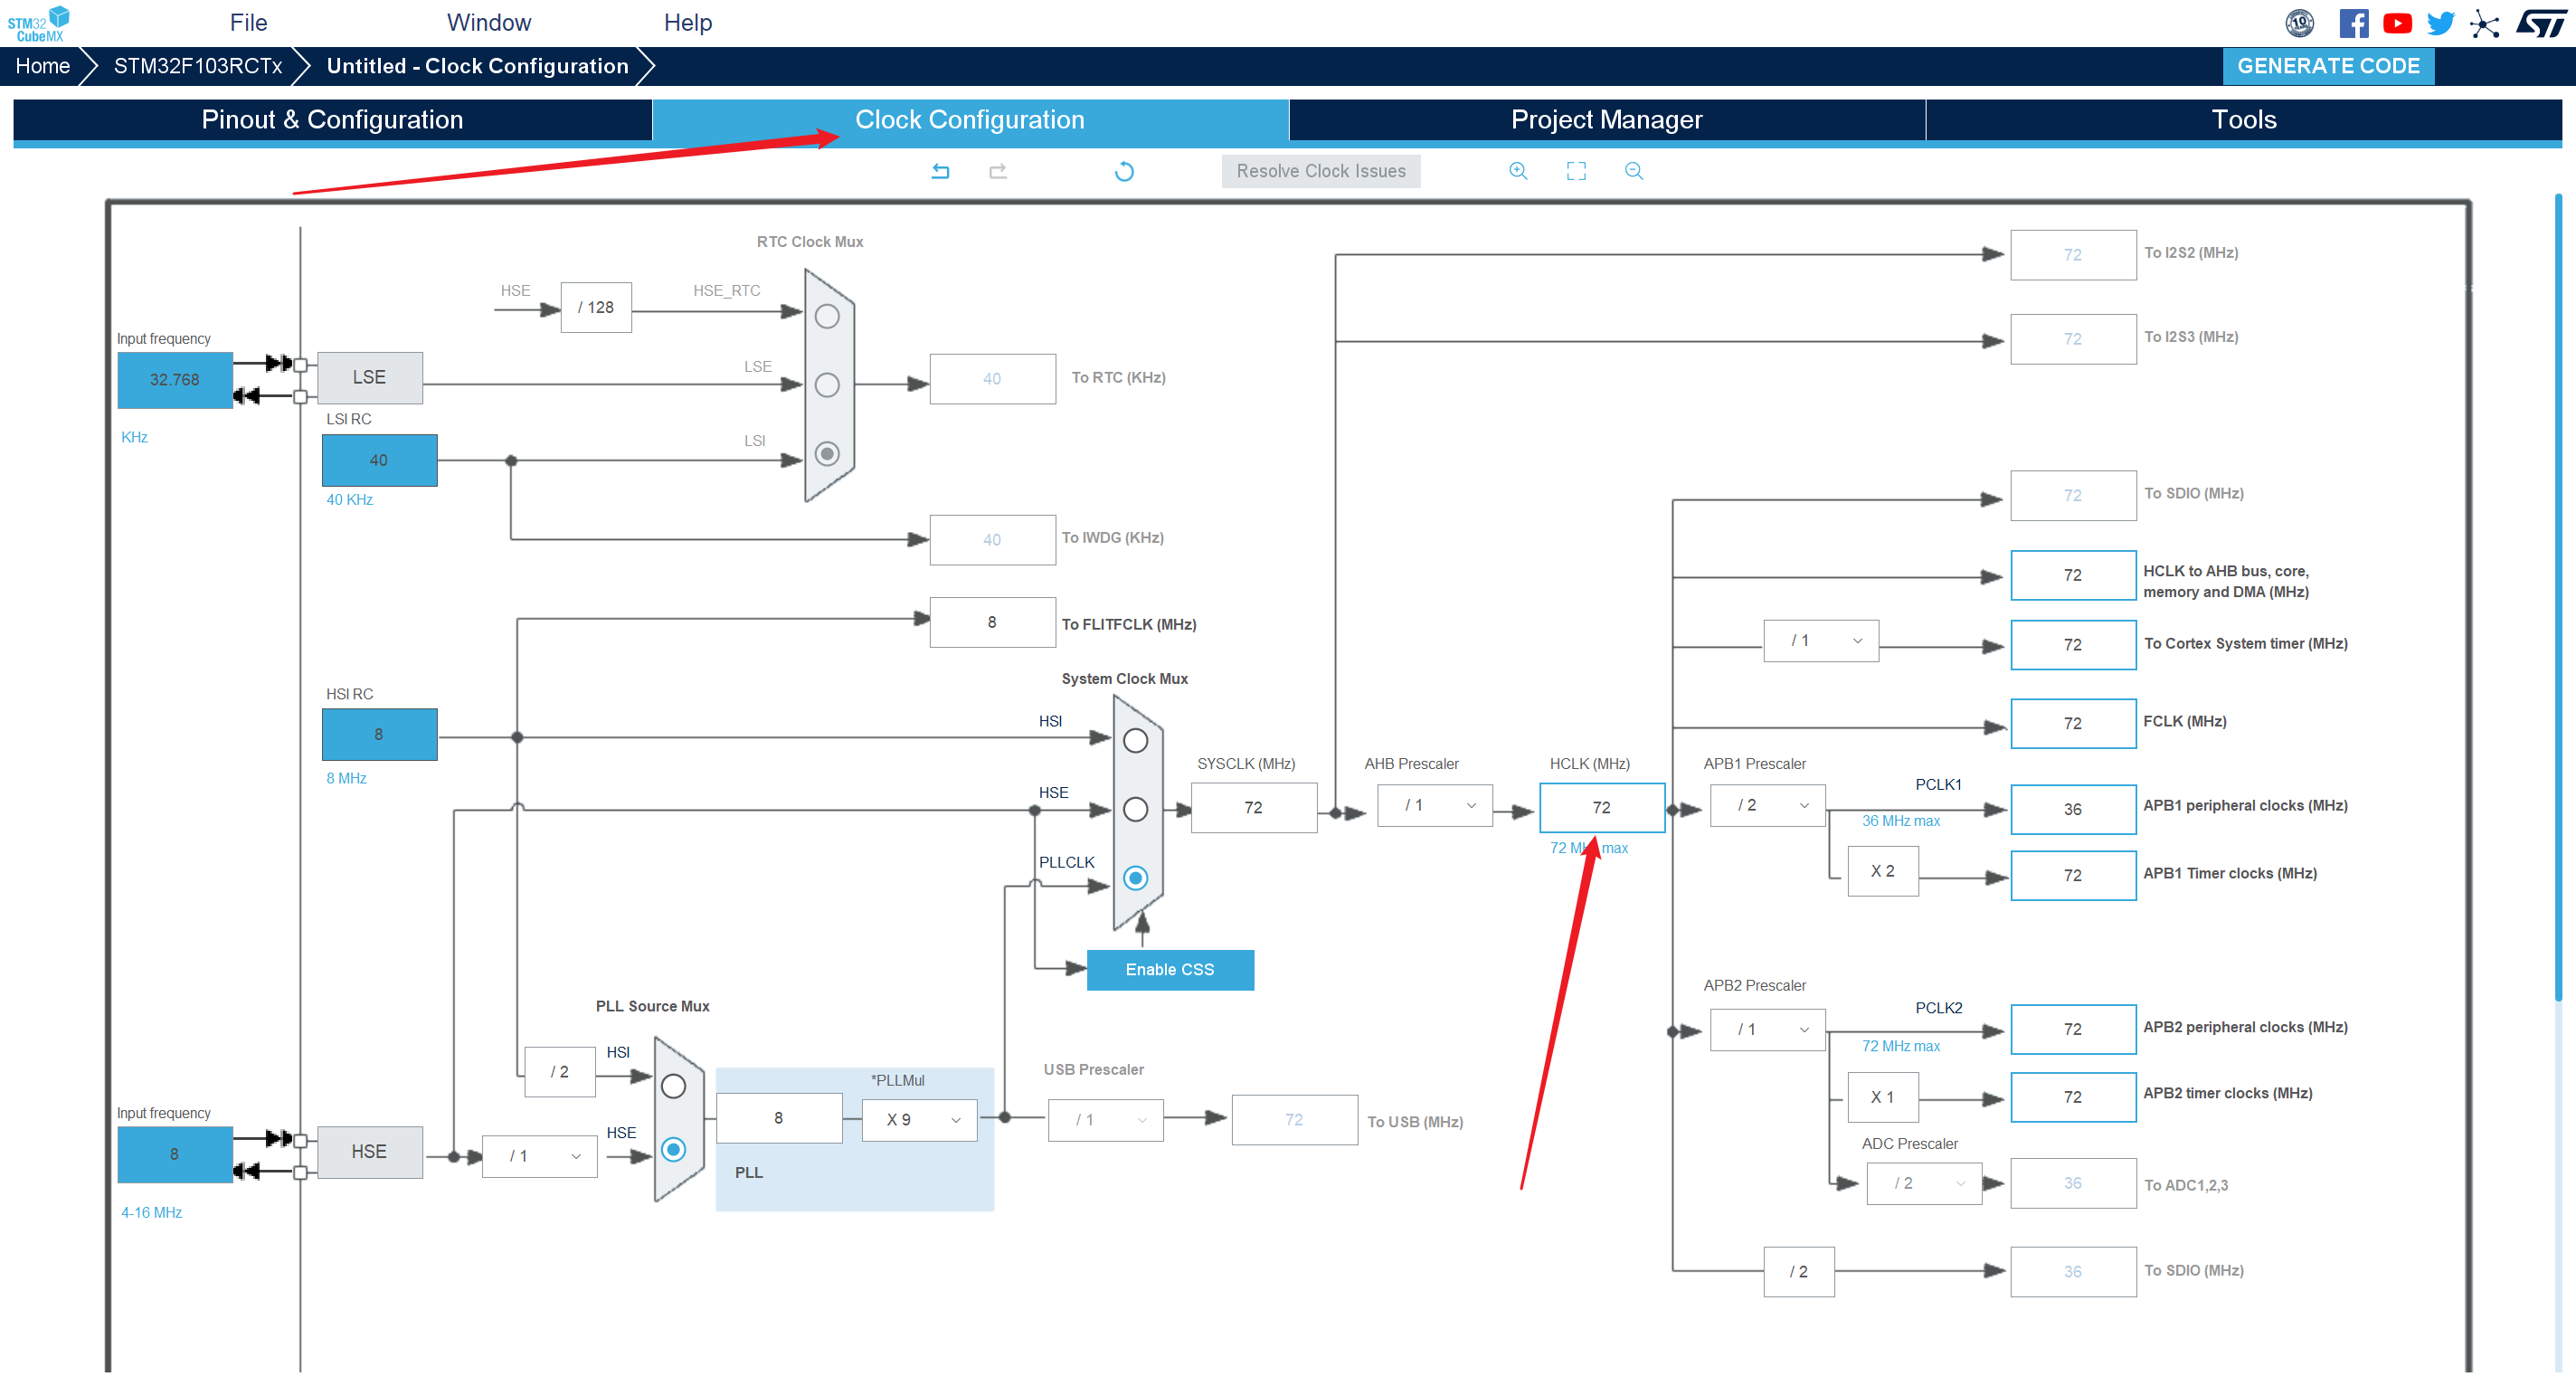Open the AHB Prescaler dropdown
The height and width of the screenshot is (1386, 2576).
1434,806
